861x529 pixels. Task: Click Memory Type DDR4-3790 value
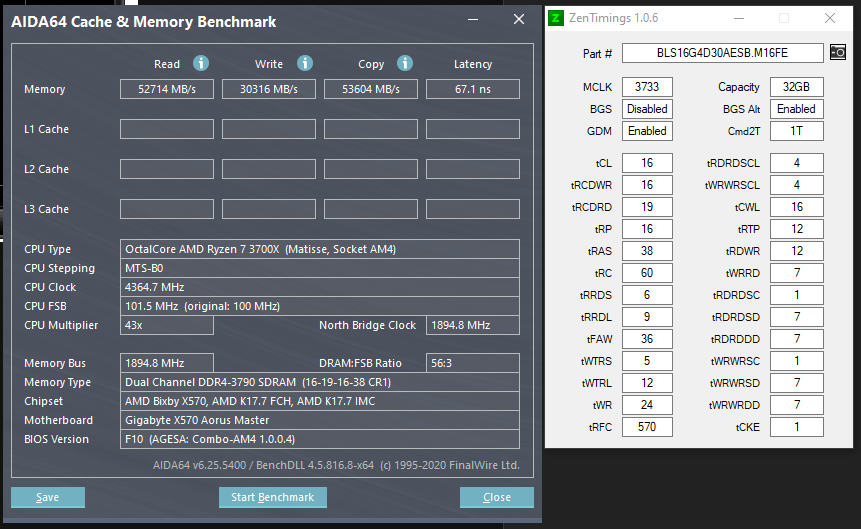coord(320,382)
